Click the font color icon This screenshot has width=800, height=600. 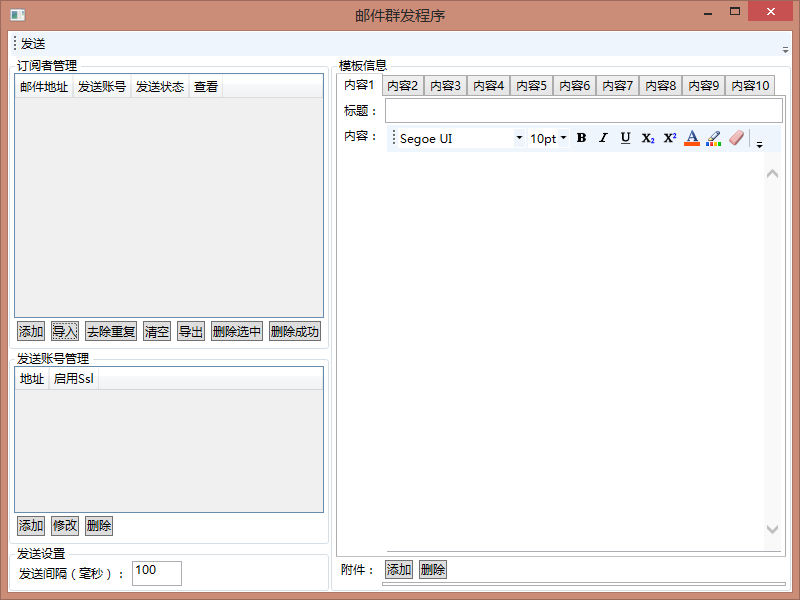pyautogui.click(x=692, y=138)
